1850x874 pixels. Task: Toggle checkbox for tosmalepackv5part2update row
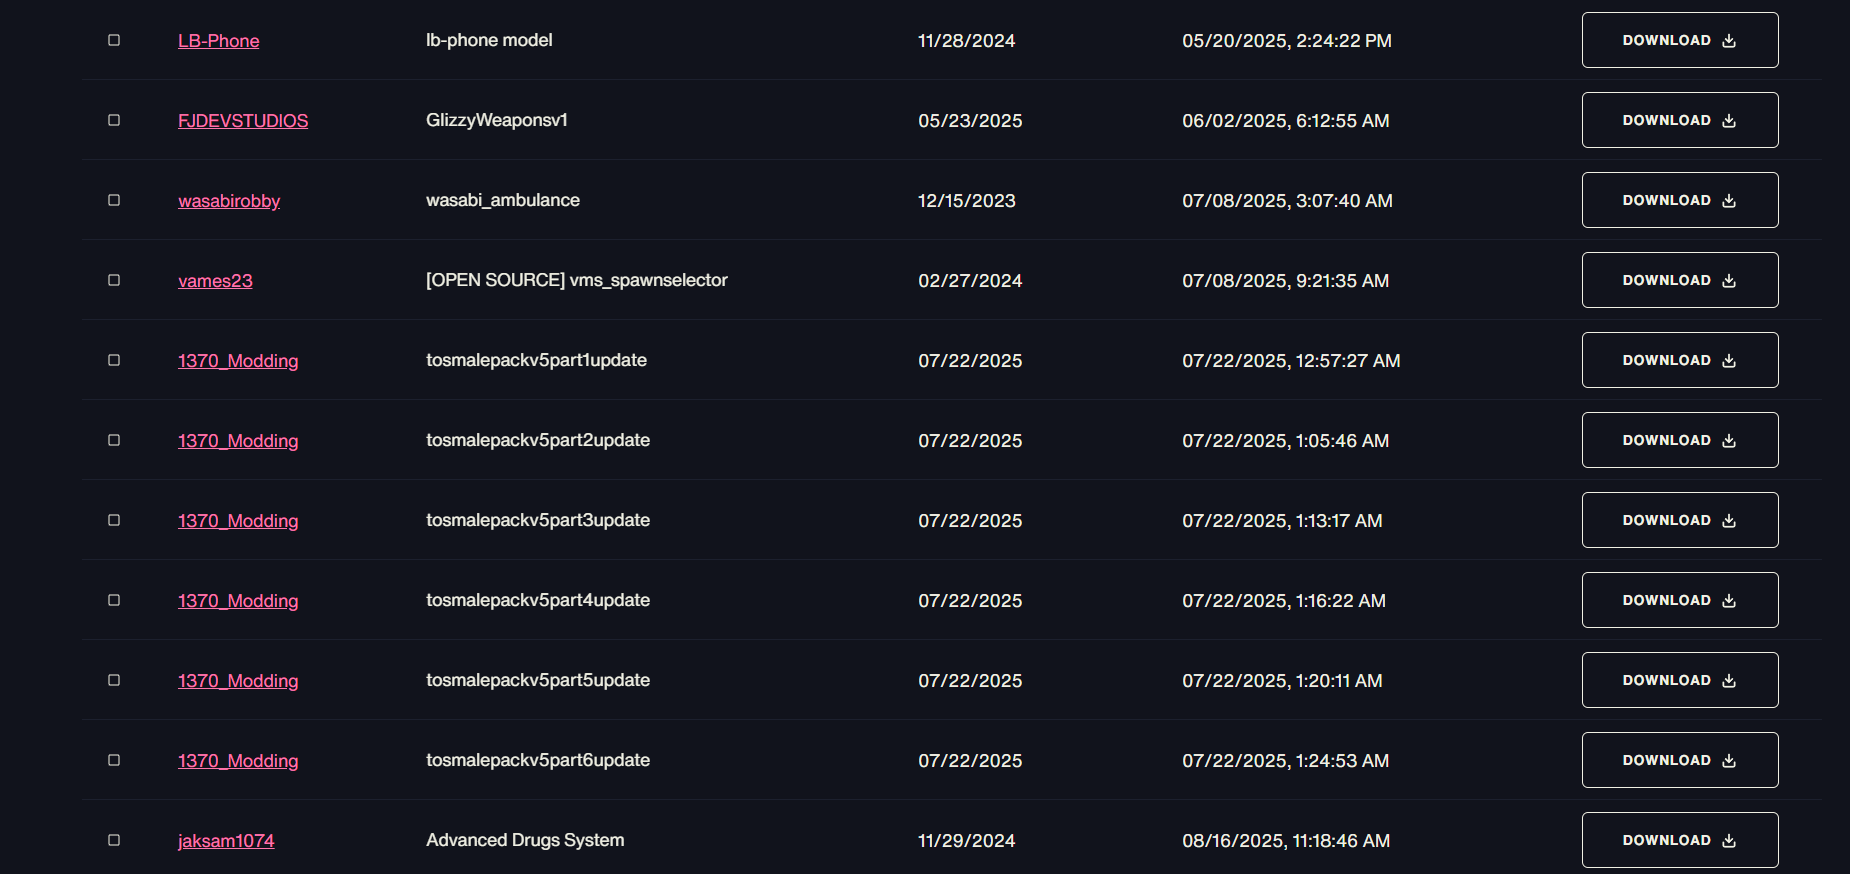click(x=114, y=440)
